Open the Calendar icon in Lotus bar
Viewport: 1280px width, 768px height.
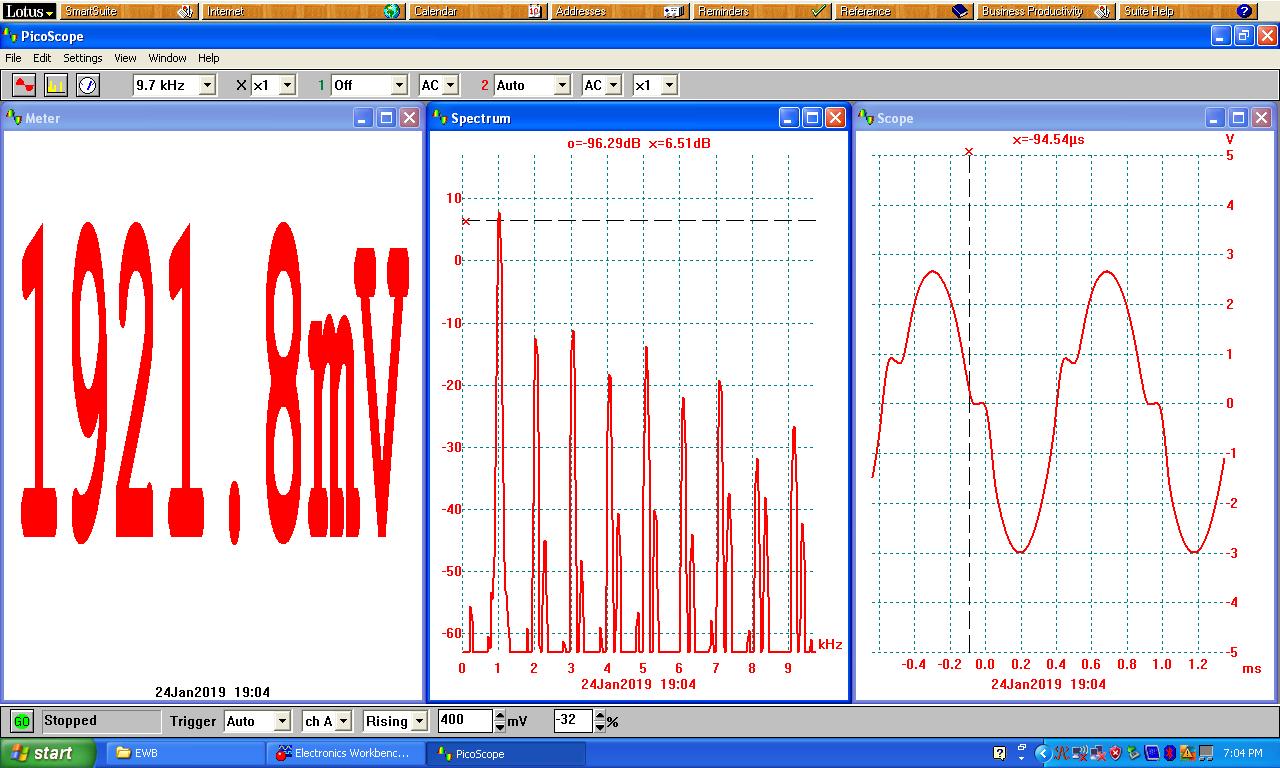(x=534, y=11)
